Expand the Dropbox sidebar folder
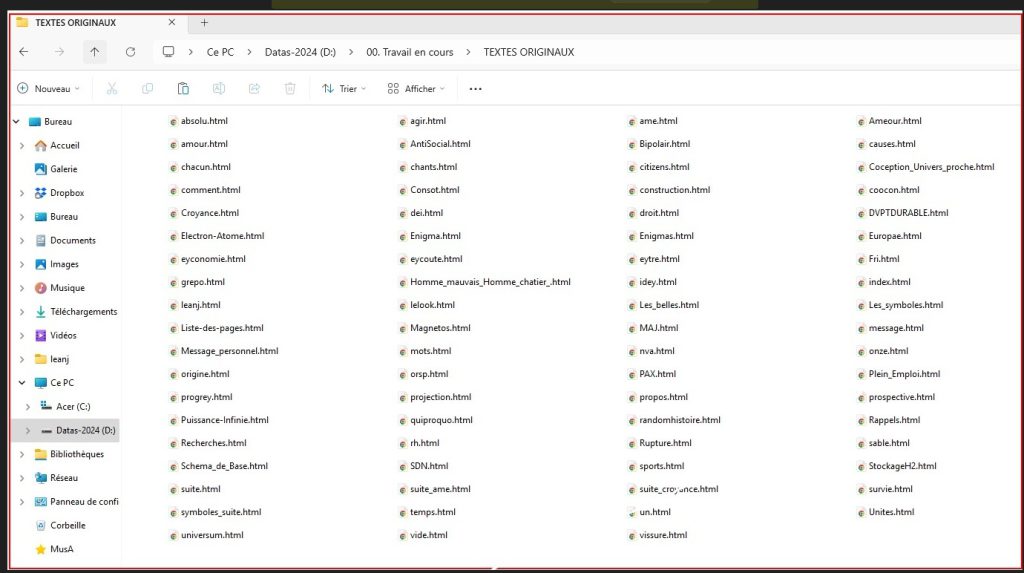The image size is (1024, 573). 22,193
